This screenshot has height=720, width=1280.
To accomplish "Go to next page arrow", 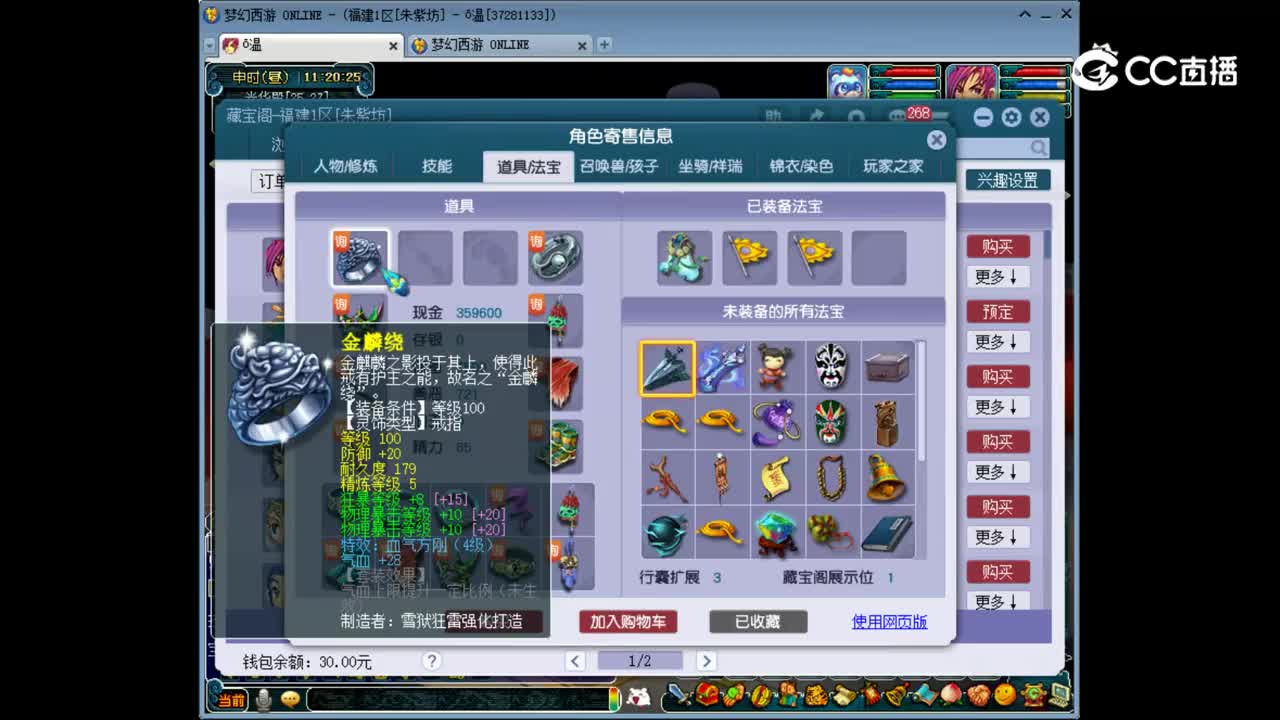I will click(x=706, y=661).
